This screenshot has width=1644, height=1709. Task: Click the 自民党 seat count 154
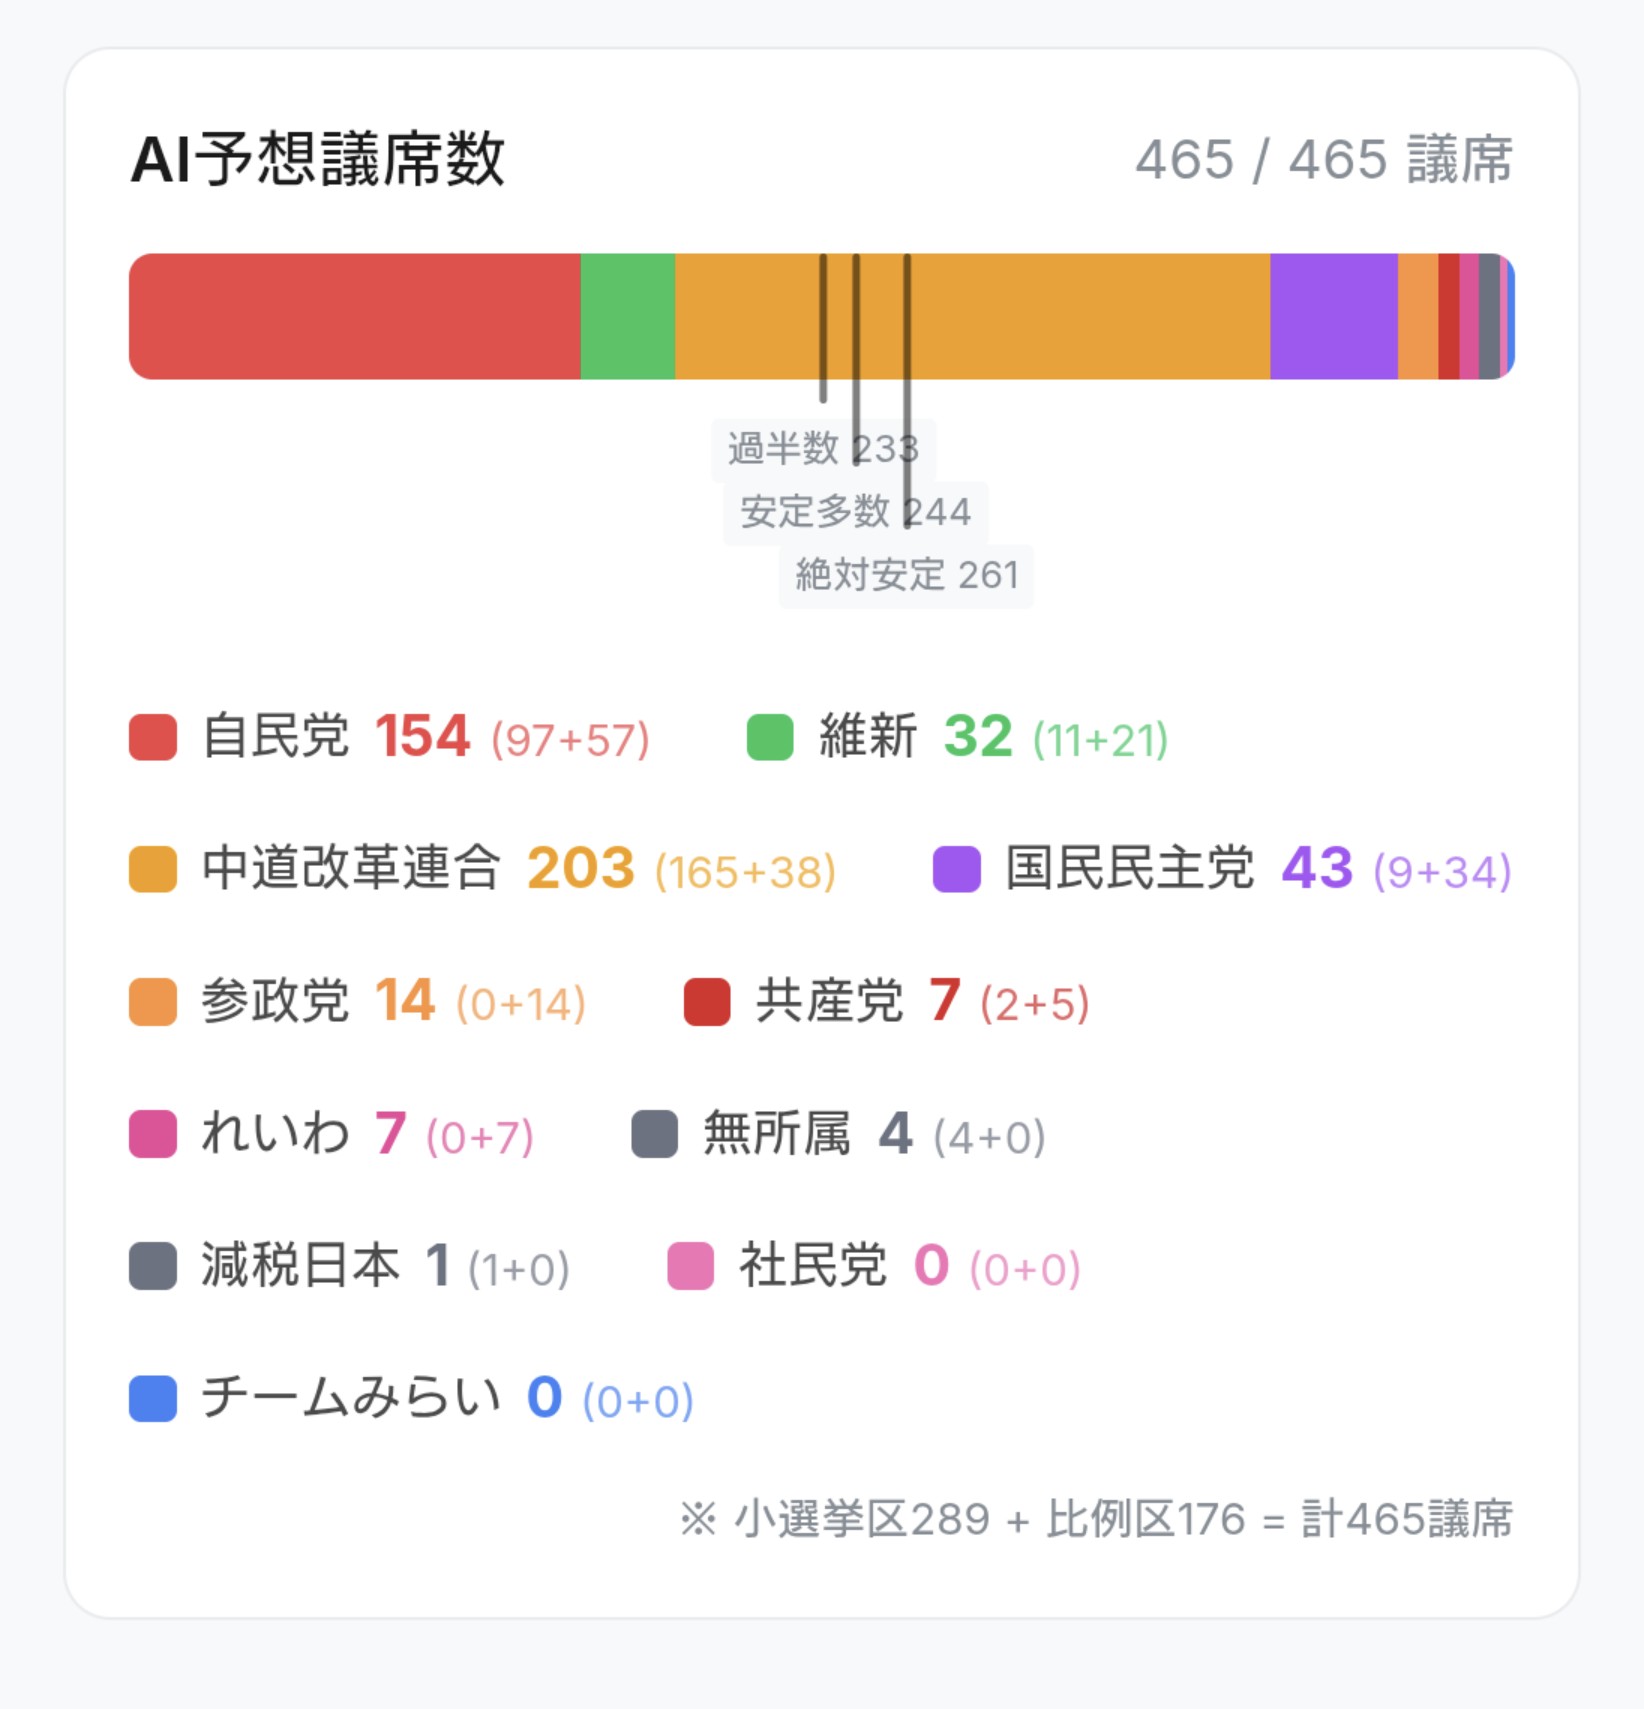coord(422,737)
